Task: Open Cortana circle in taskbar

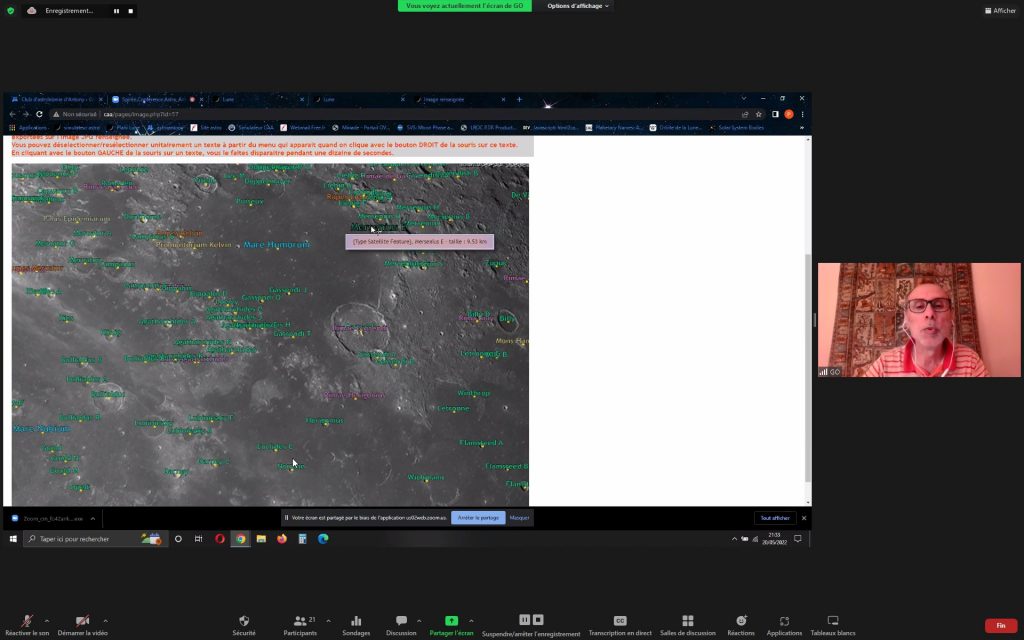Action: (x=178, y=539)
